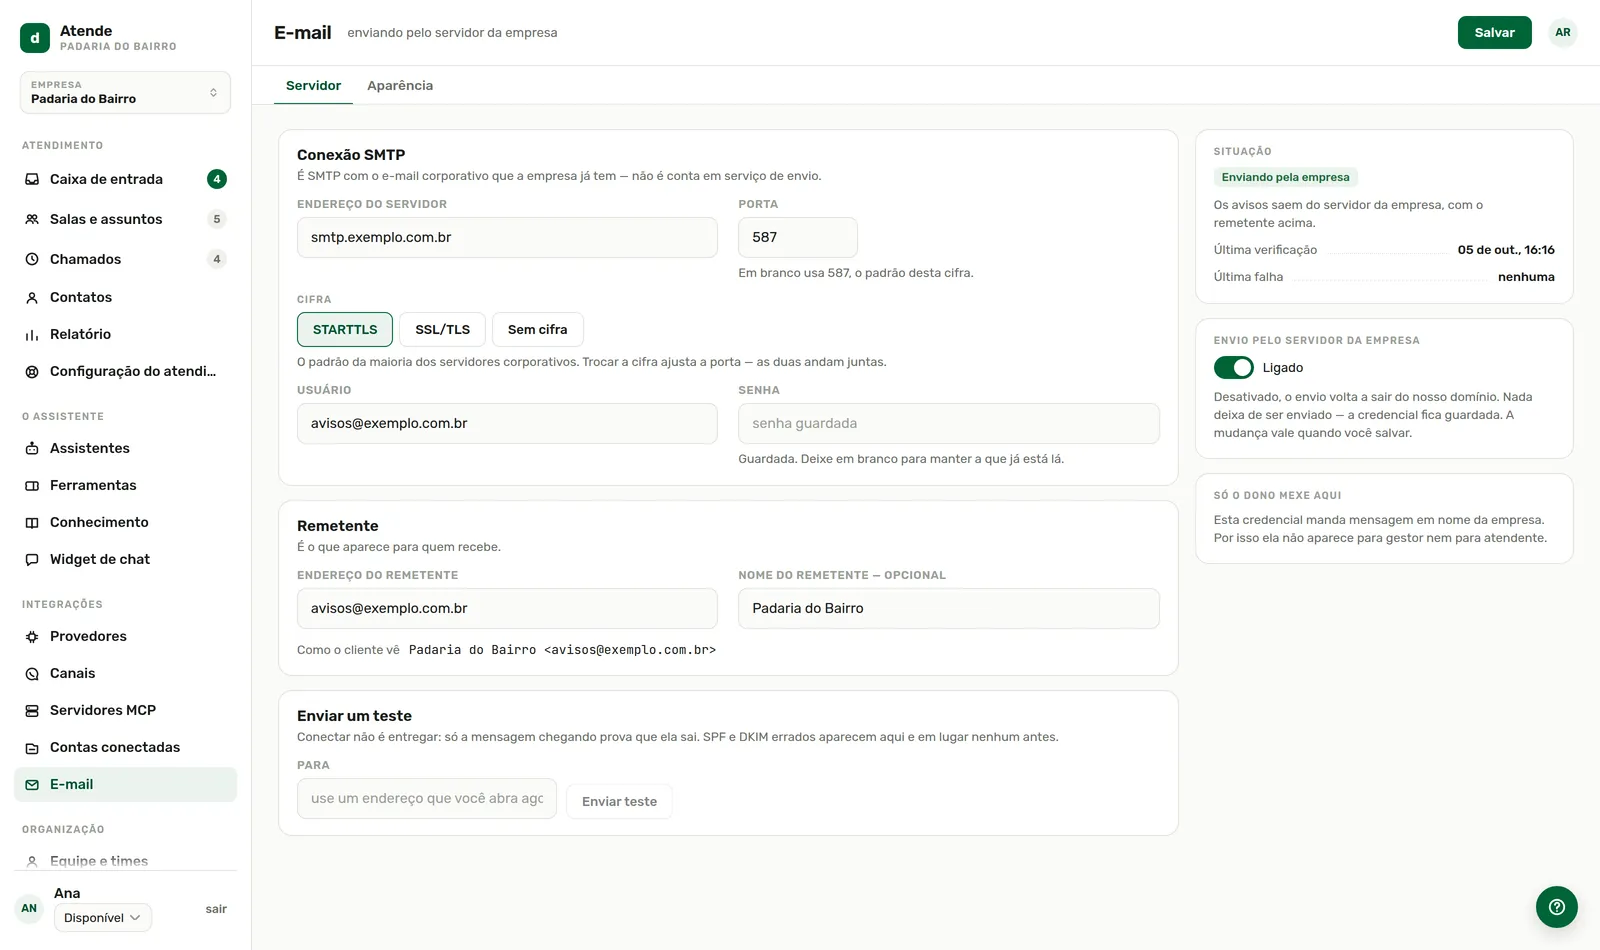Open the help question-mark button

click(x=1557, y=907)
